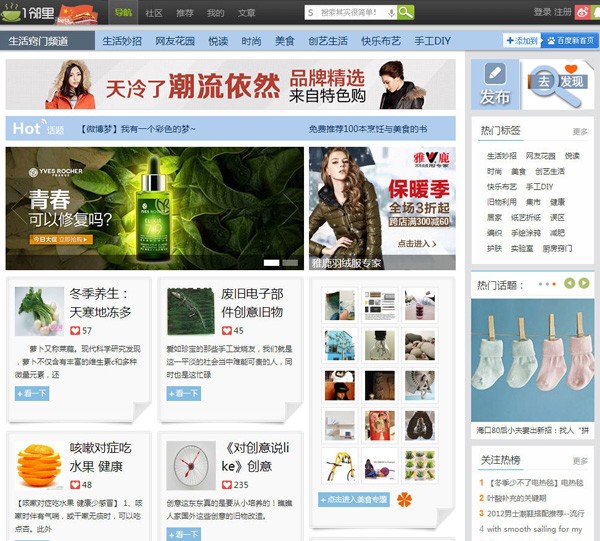Click the 百度新首页 button
Image resolution: width=600 pixels, height=541 pixels.
tap(570, 41)
